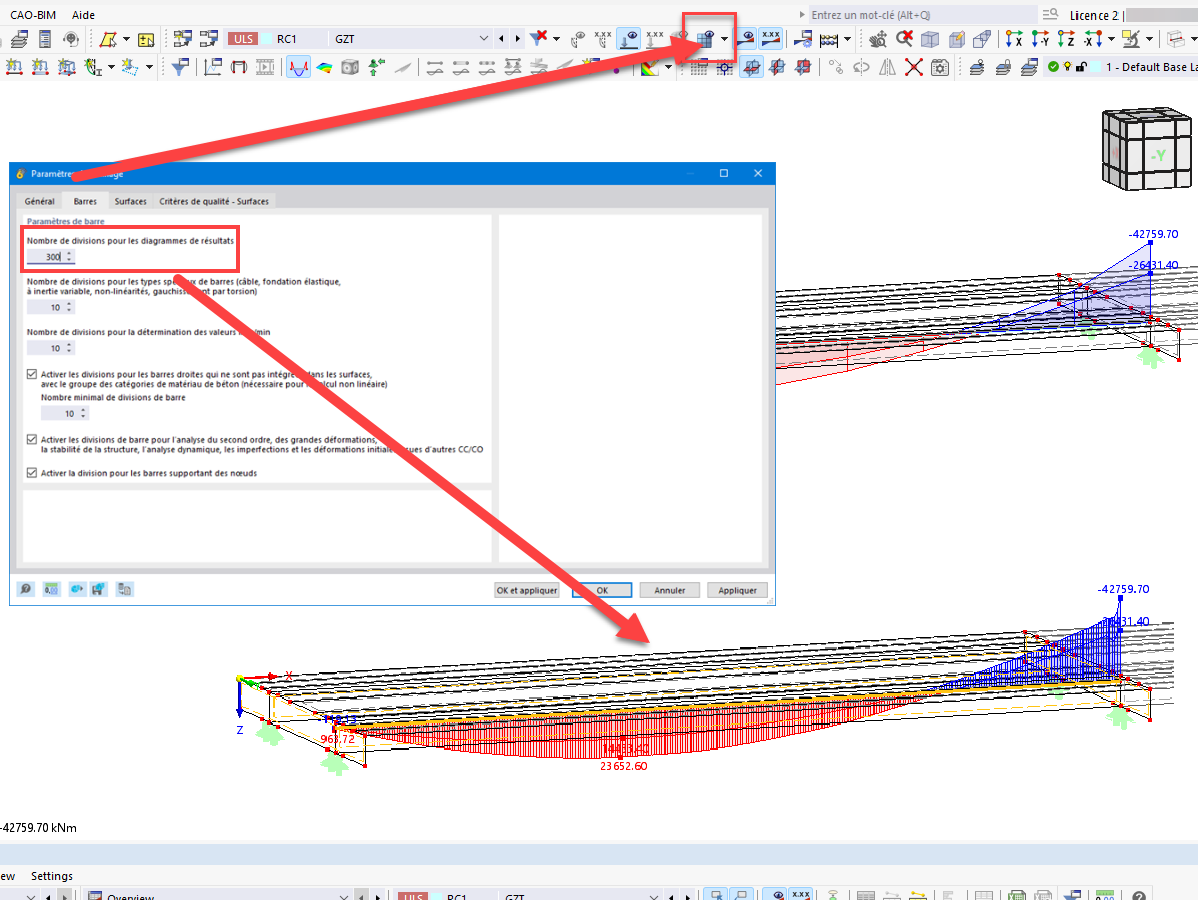Screen dimensions: 1198x900
Task: Click the delete results filter icon
Action: (539, 37)
